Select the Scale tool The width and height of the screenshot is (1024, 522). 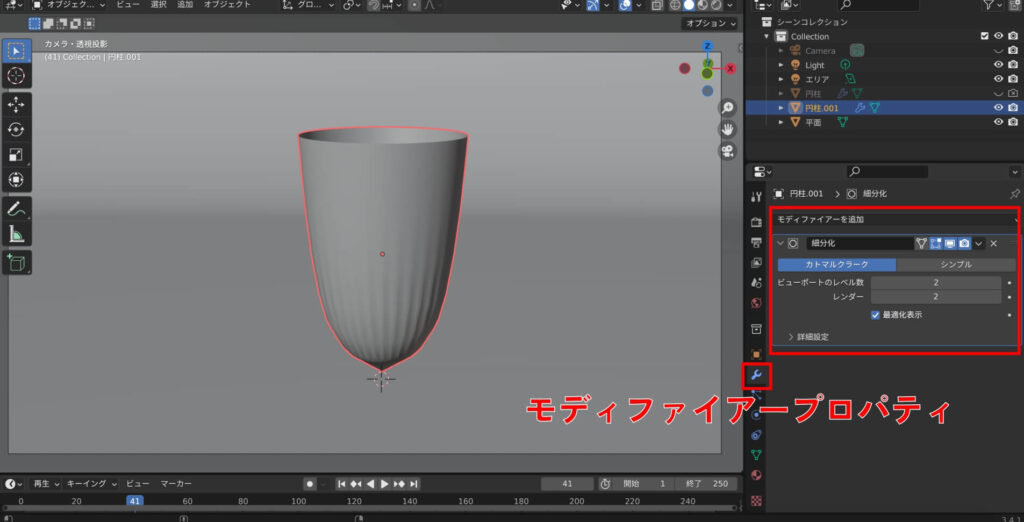(x=17, y=155)
